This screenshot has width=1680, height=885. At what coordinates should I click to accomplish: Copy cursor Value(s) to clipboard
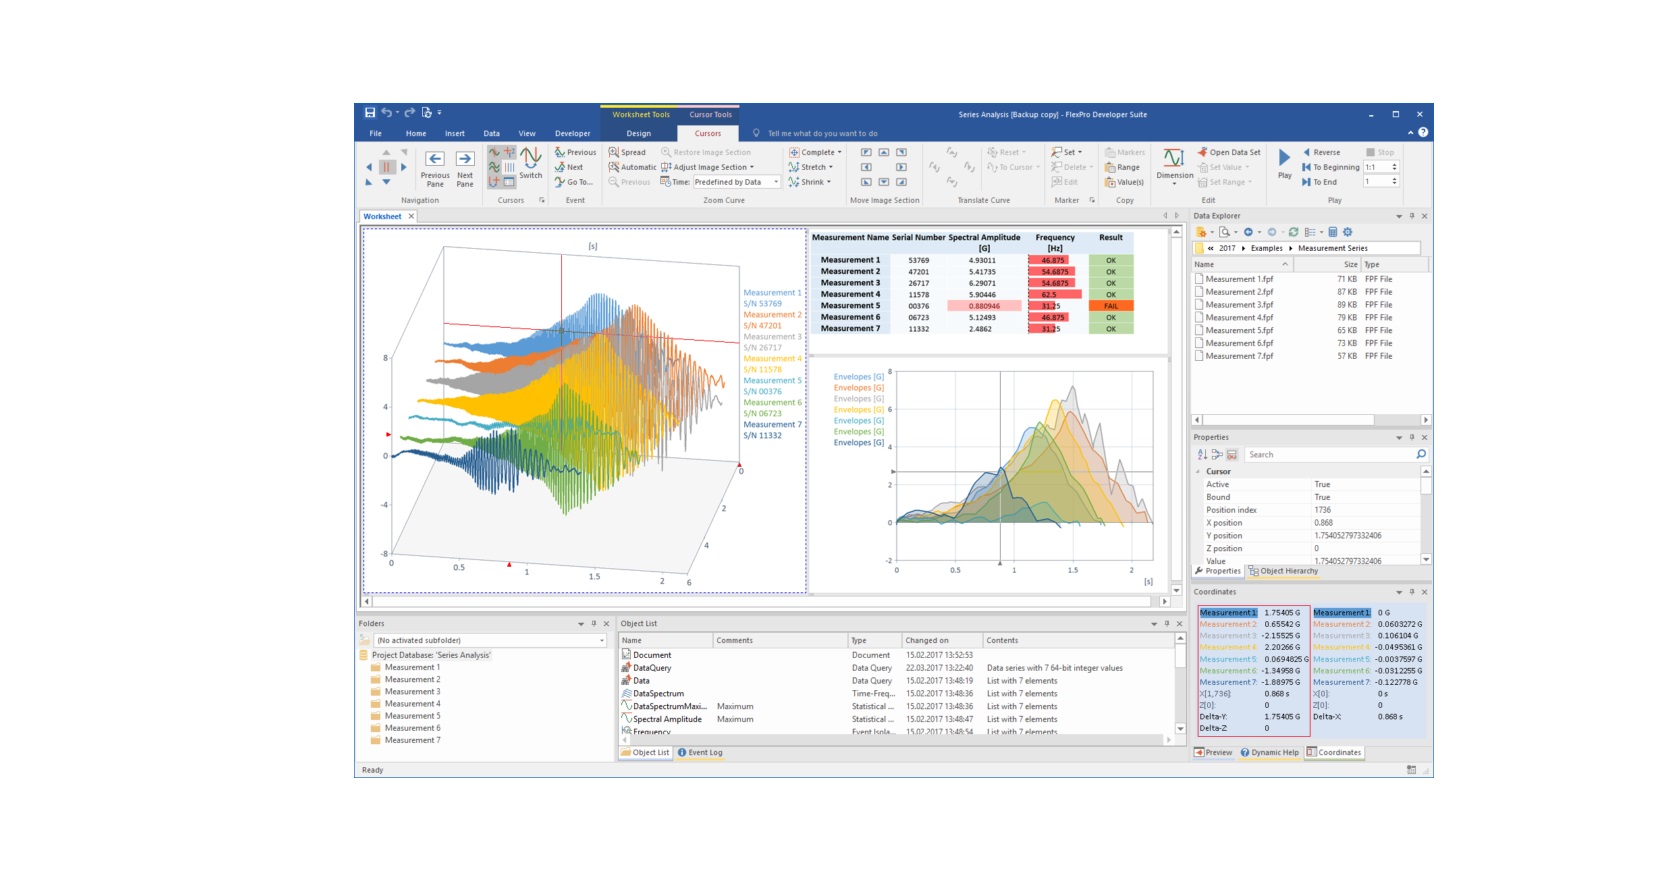coord(1124,182)
